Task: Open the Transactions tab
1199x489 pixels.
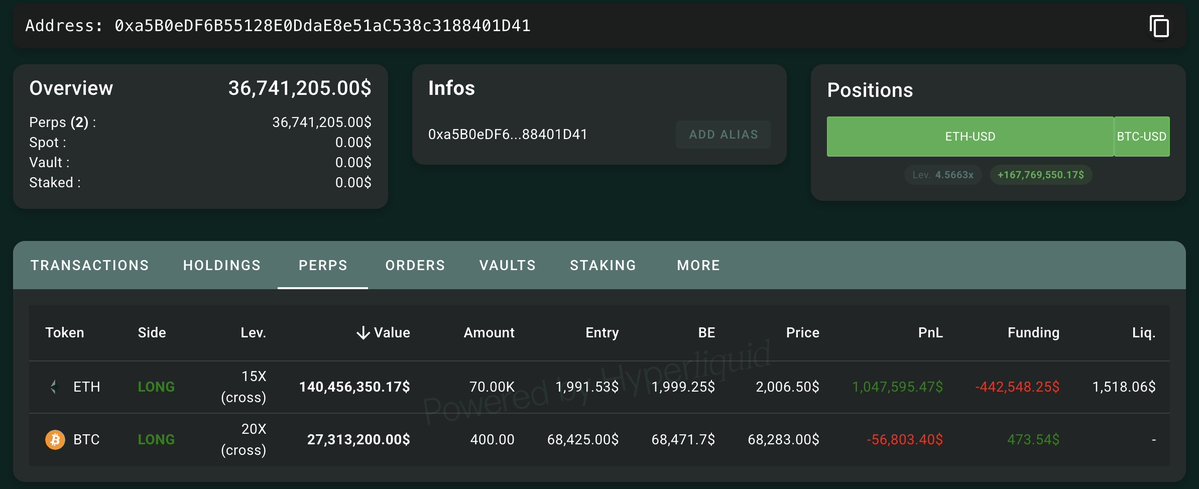Action: [x=90, y=265]
